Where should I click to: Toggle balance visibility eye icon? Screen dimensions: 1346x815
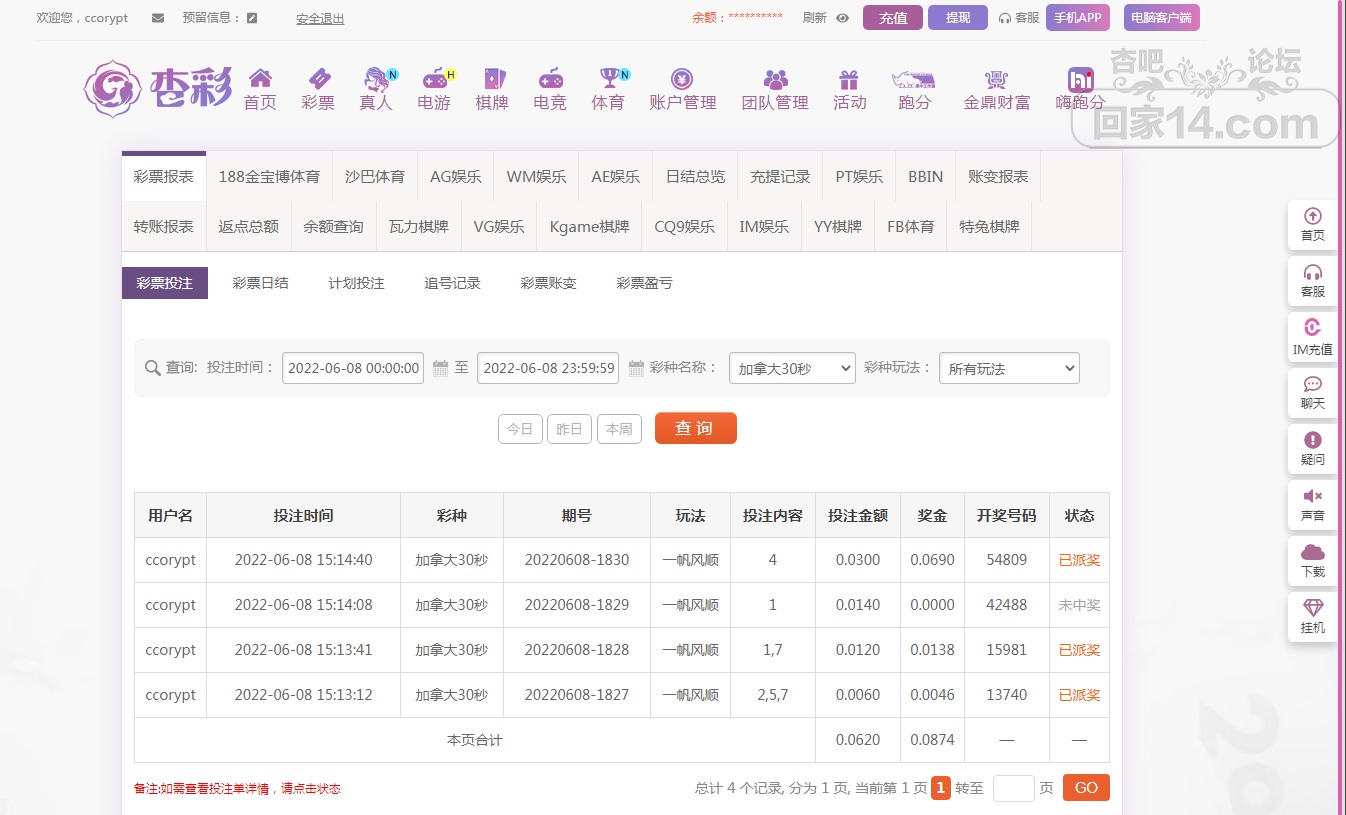tap(842, 18)
